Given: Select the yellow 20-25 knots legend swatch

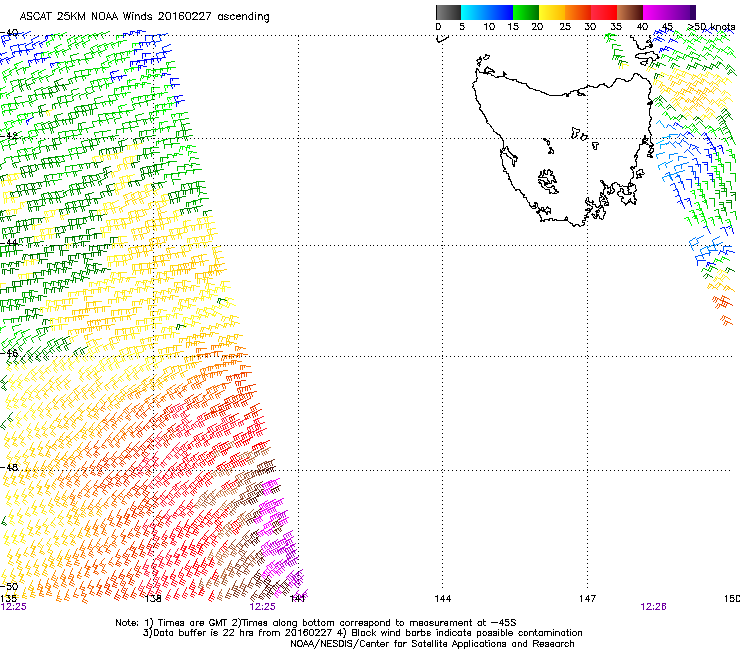Looking at the screenshot, I should (552, 12).
